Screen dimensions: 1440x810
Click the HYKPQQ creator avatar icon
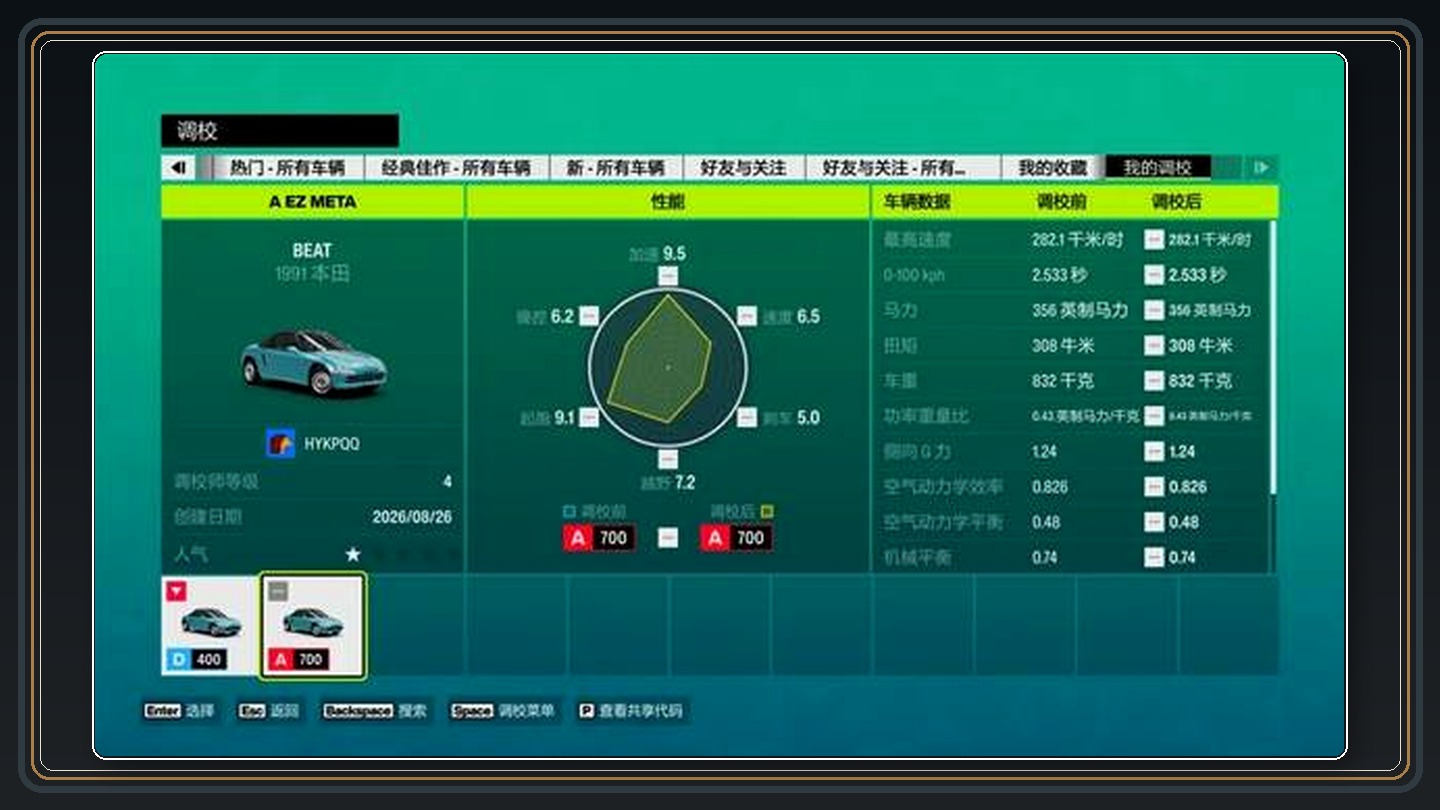pos(280,443)
